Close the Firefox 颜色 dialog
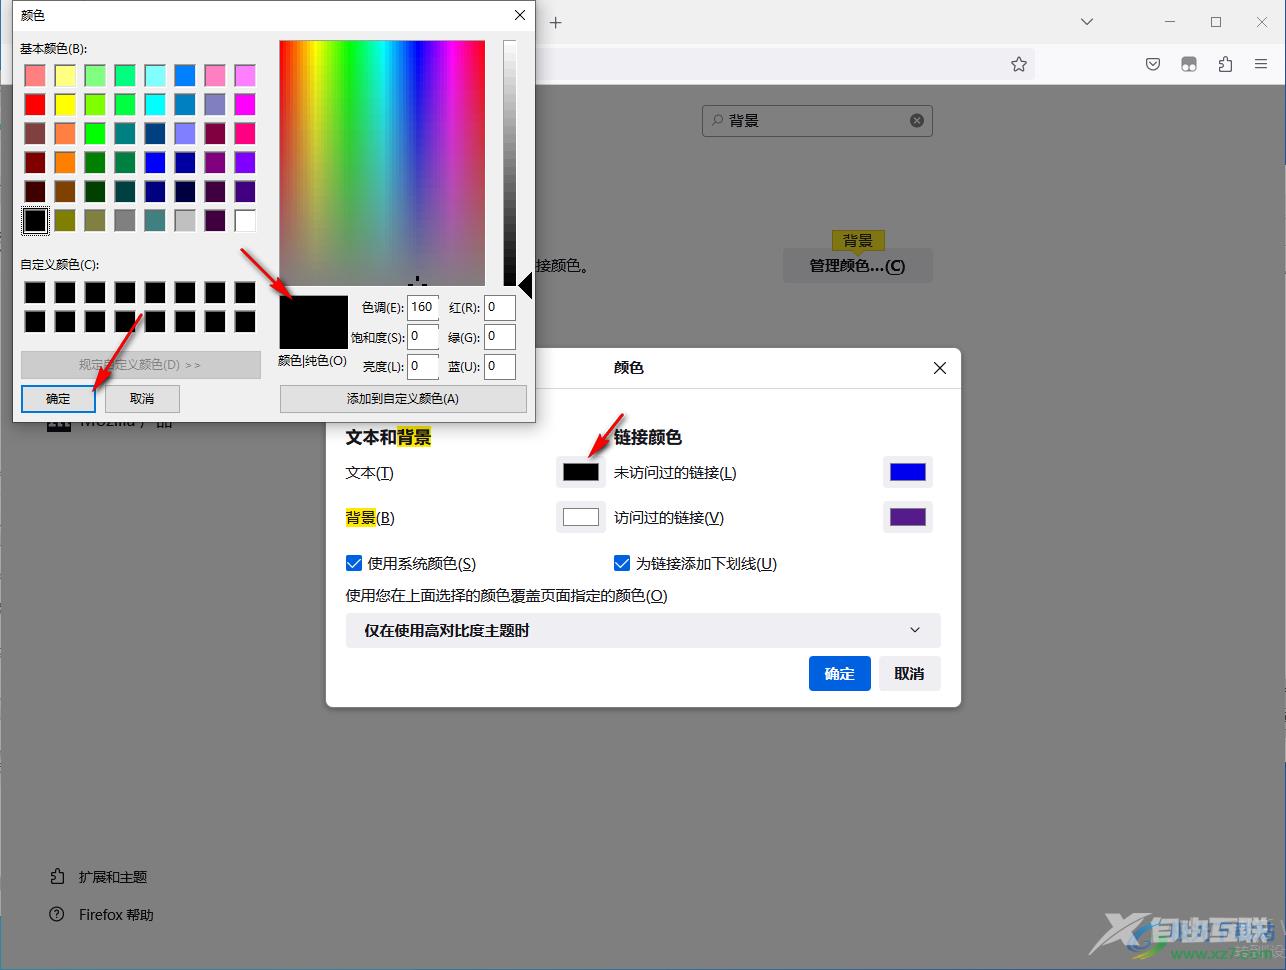Image resolution: width=1286 pixels, height=970 pixels. [x=939, y=368]
